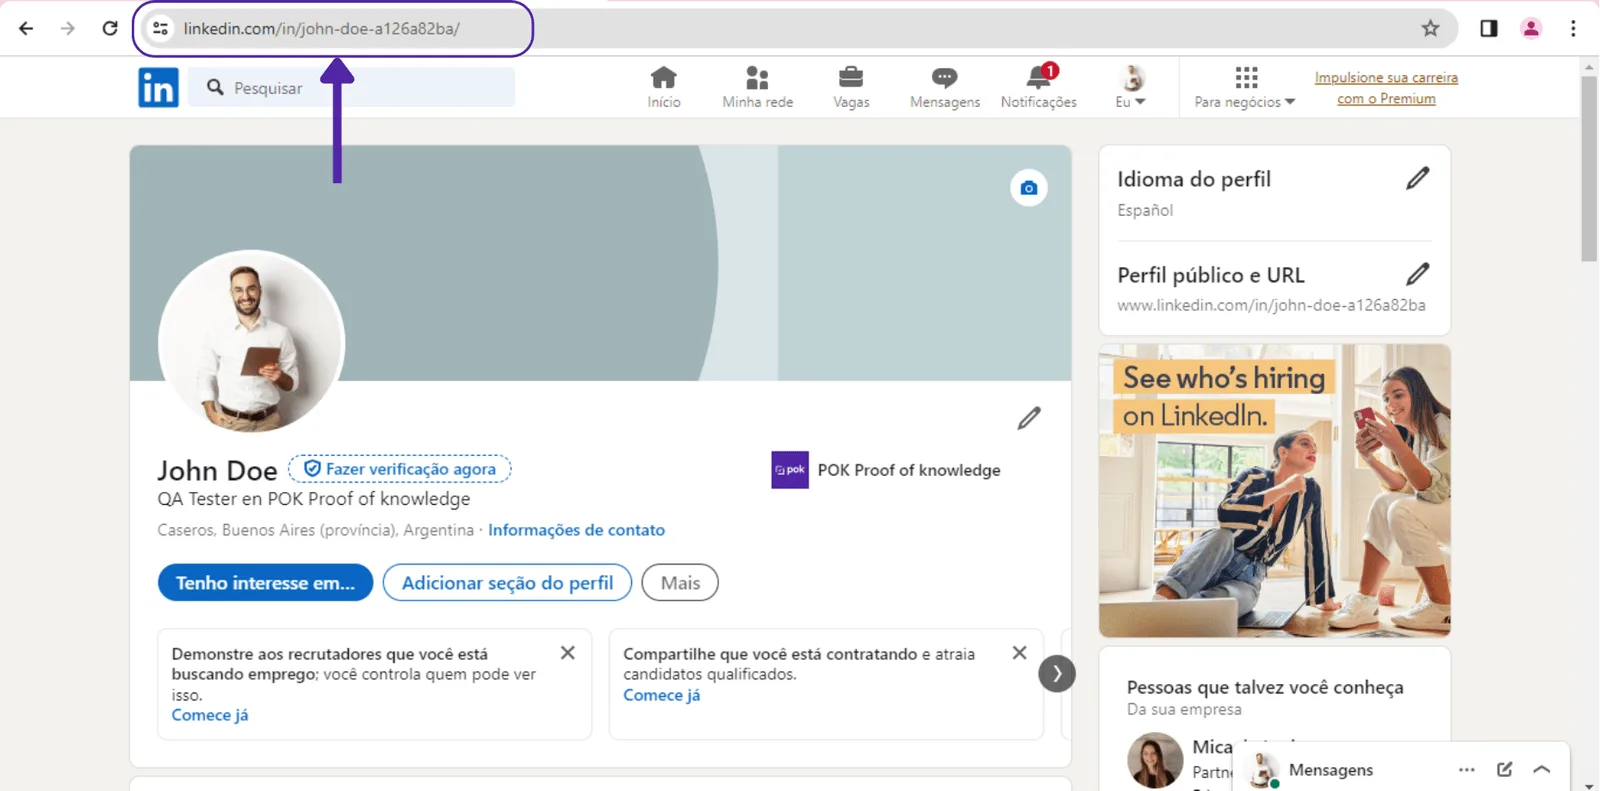
Task: Open Informações de contato link
Action: tap(576, 530)
